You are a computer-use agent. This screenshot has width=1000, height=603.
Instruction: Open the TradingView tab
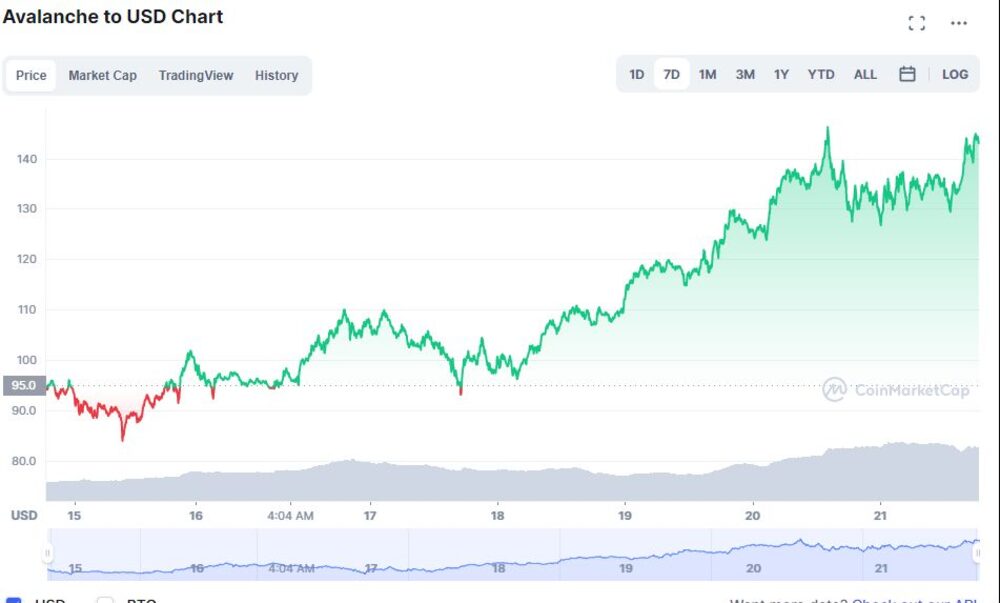point(195,75)
